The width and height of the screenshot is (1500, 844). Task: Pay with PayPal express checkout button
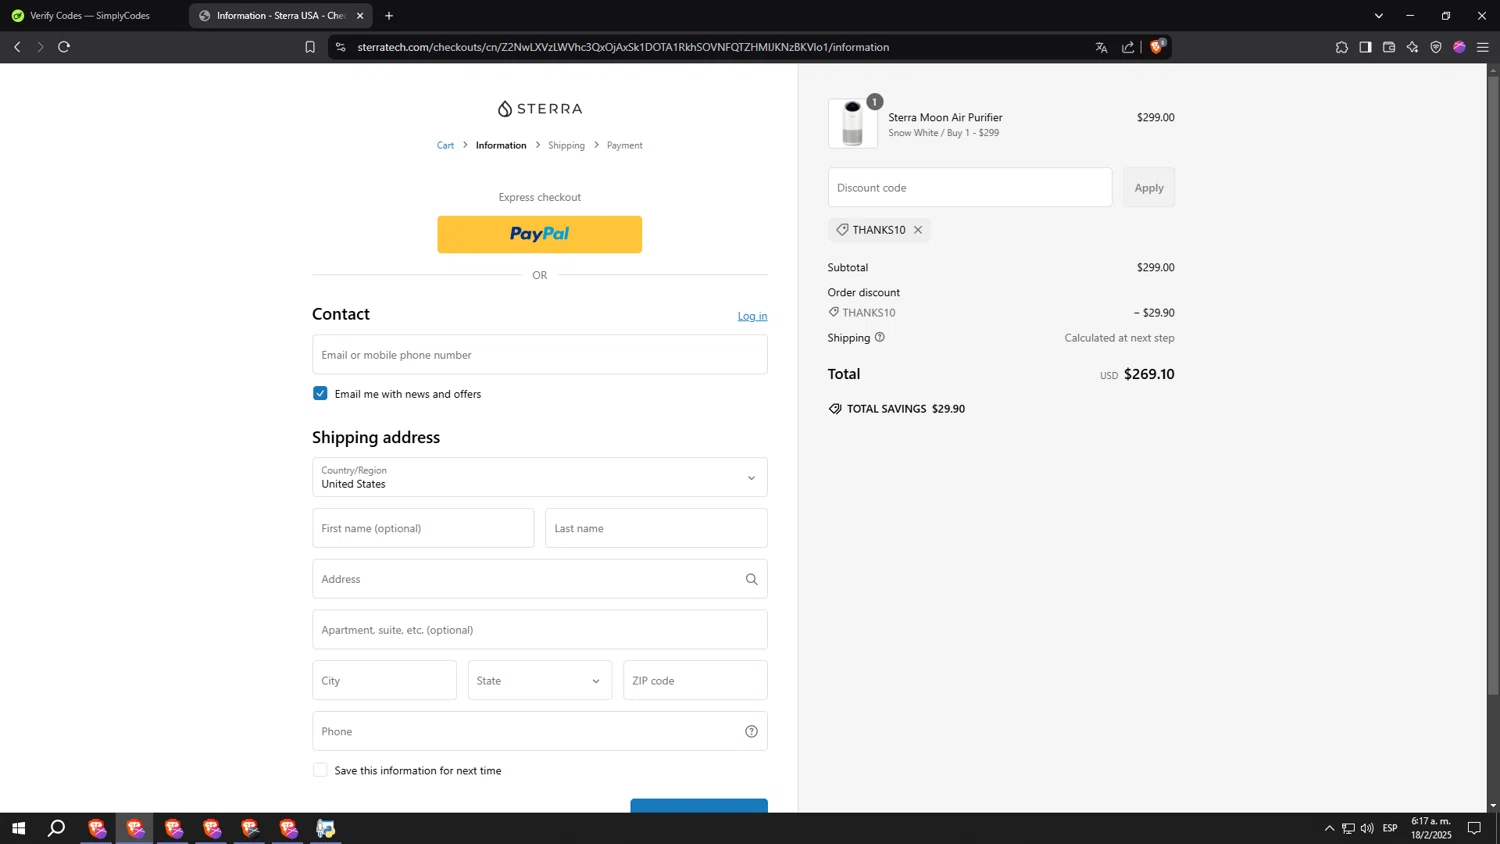[x=540, y=234]
